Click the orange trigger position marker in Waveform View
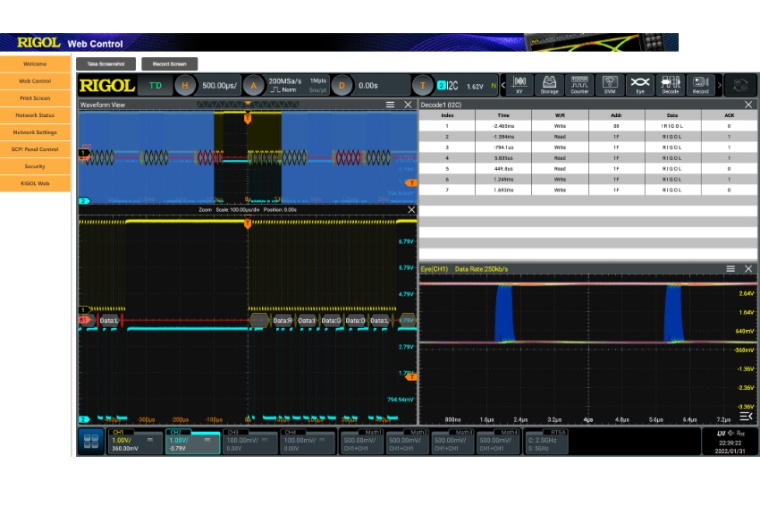The width and height of the screenshot is (760, 506). click(x=247, y=117)
